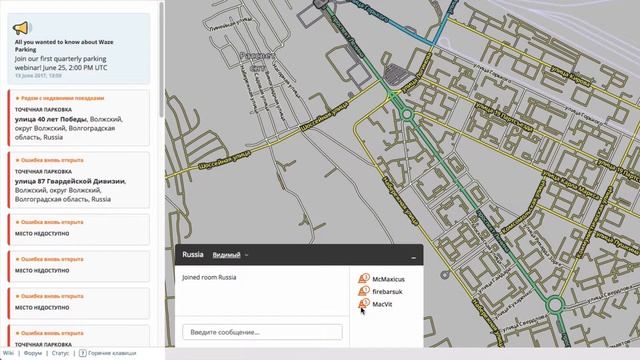Click the keyboard shortcuts question-mark icon
The image size is (640, 360).
pos(82,353)
